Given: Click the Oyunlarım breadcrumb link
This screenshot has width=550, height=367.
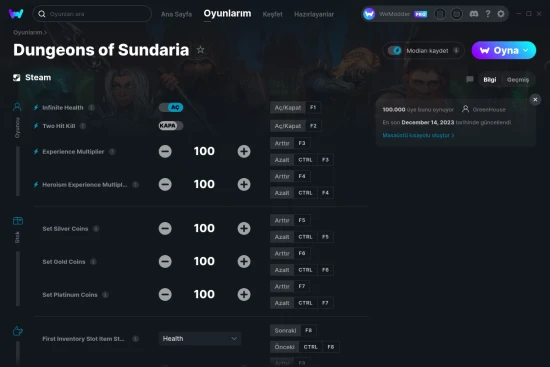Looking at the screenshot, I should coord(28,32).
